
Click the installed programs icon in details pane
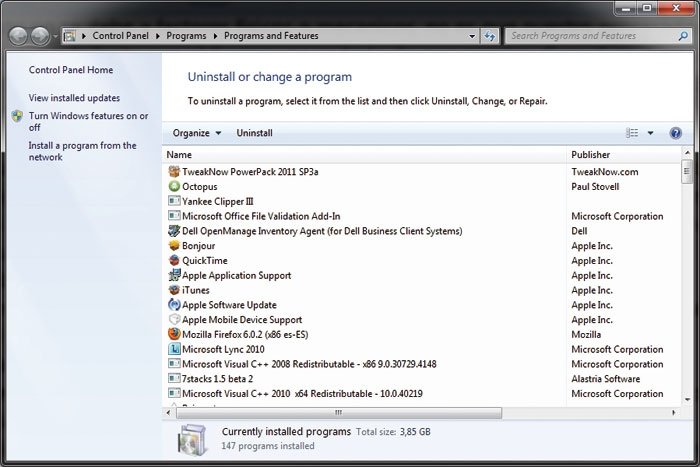192,439
